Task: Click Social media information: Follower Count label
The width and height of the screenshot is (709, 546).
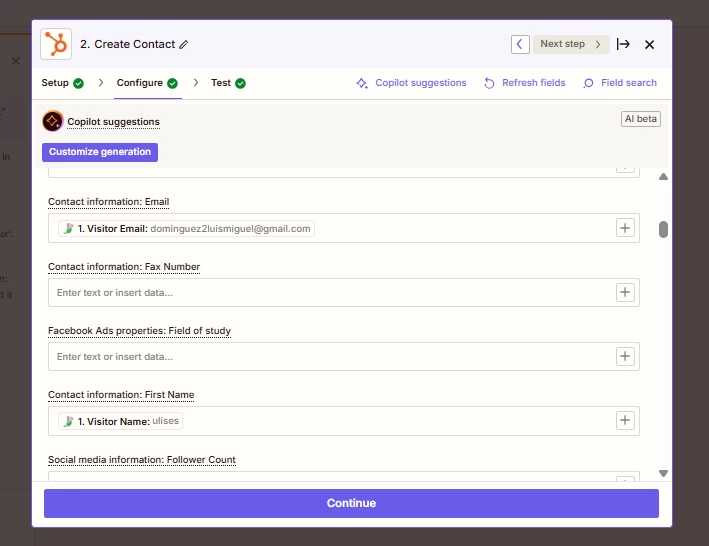Action: pyautogui.click(x=142, y=460)
